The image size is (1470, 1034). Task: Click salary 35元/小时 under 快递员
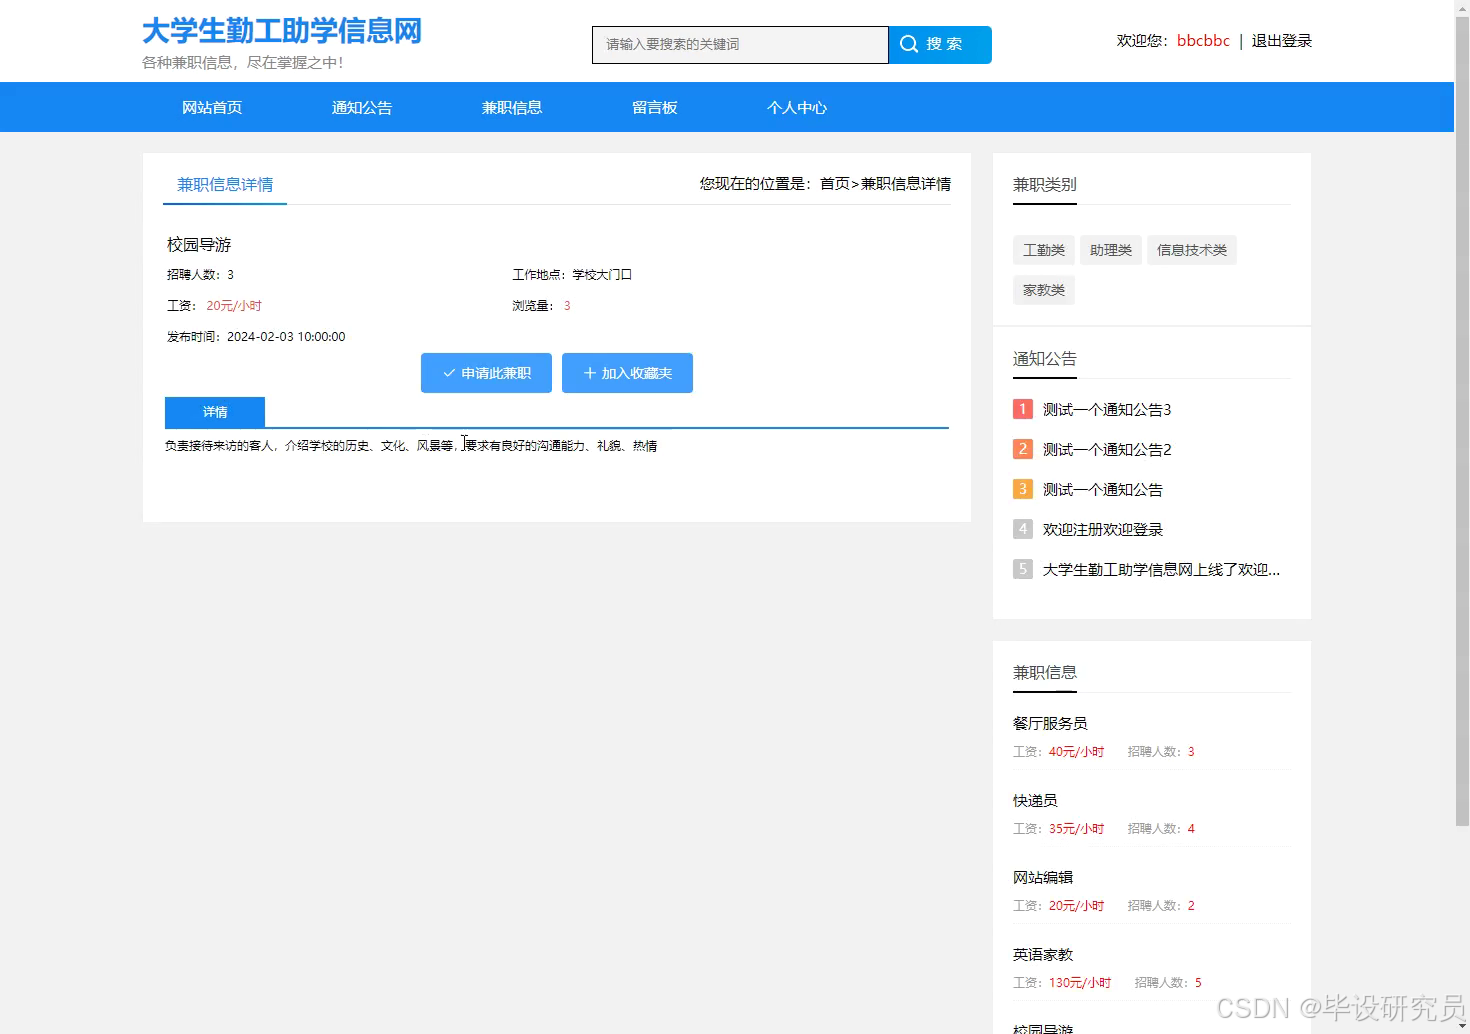coord(1076,829)
